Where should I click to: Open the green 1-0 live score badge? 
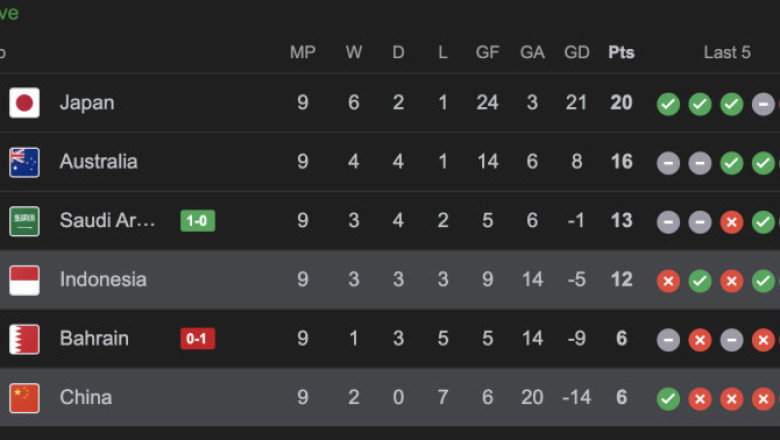(x=197, y=221)
